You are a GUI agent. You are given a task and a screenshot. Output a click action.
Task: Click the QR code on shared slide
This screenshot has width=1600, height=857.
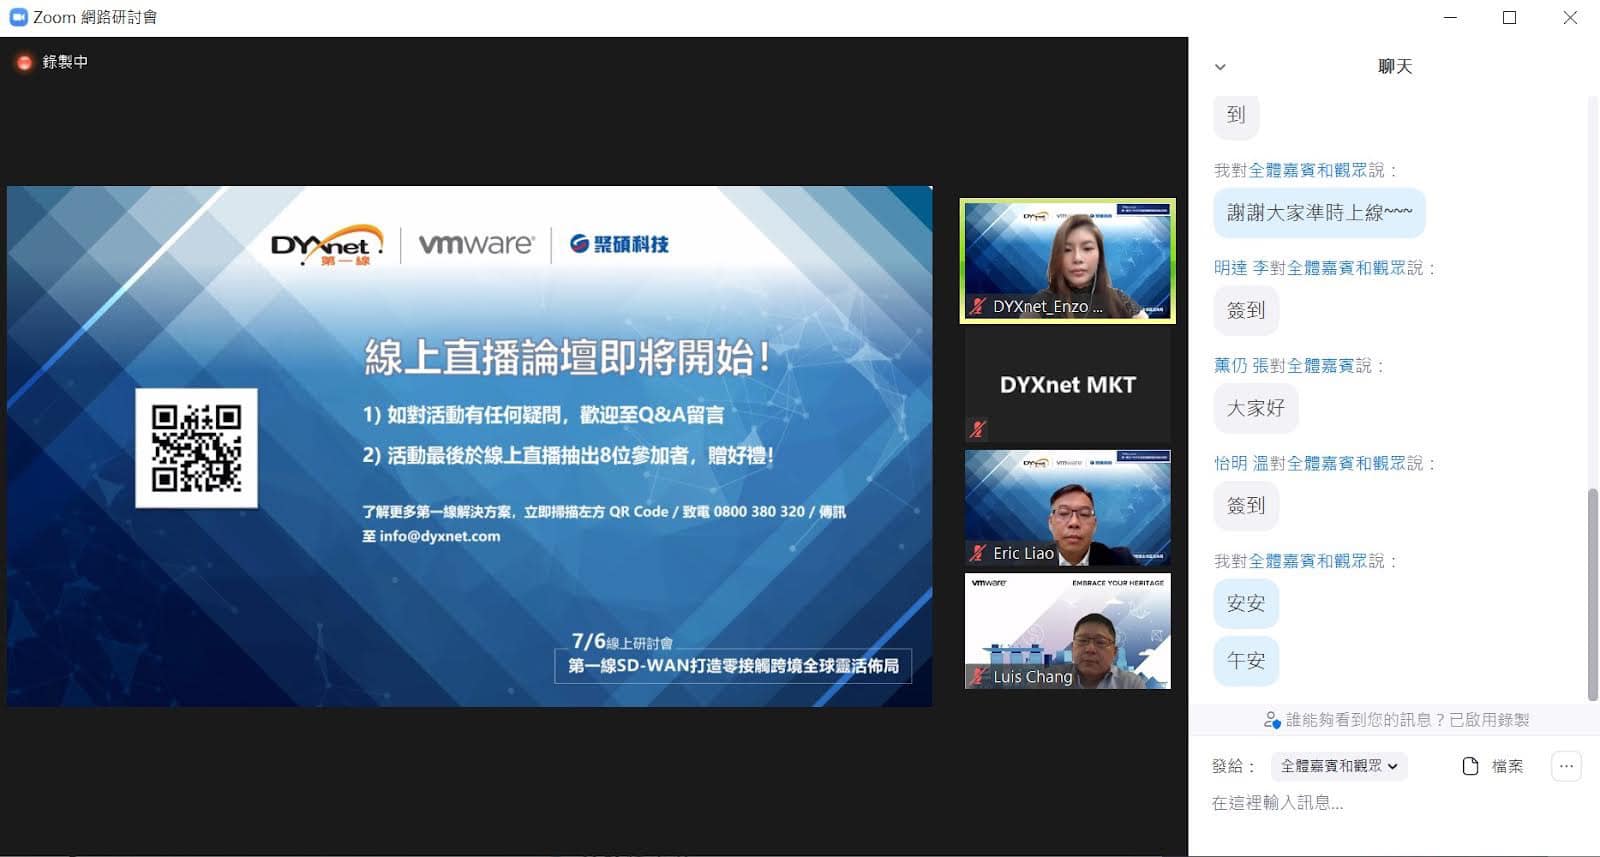(196, 448)
